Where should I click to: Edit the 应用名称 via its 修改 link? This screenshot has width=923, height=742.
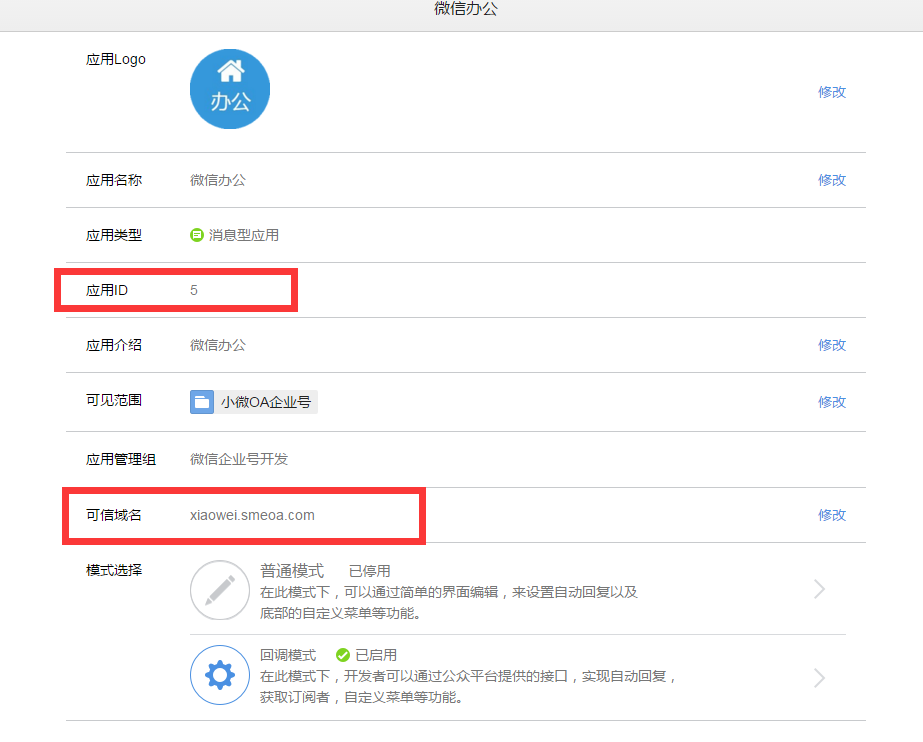(x=831, y=180)
